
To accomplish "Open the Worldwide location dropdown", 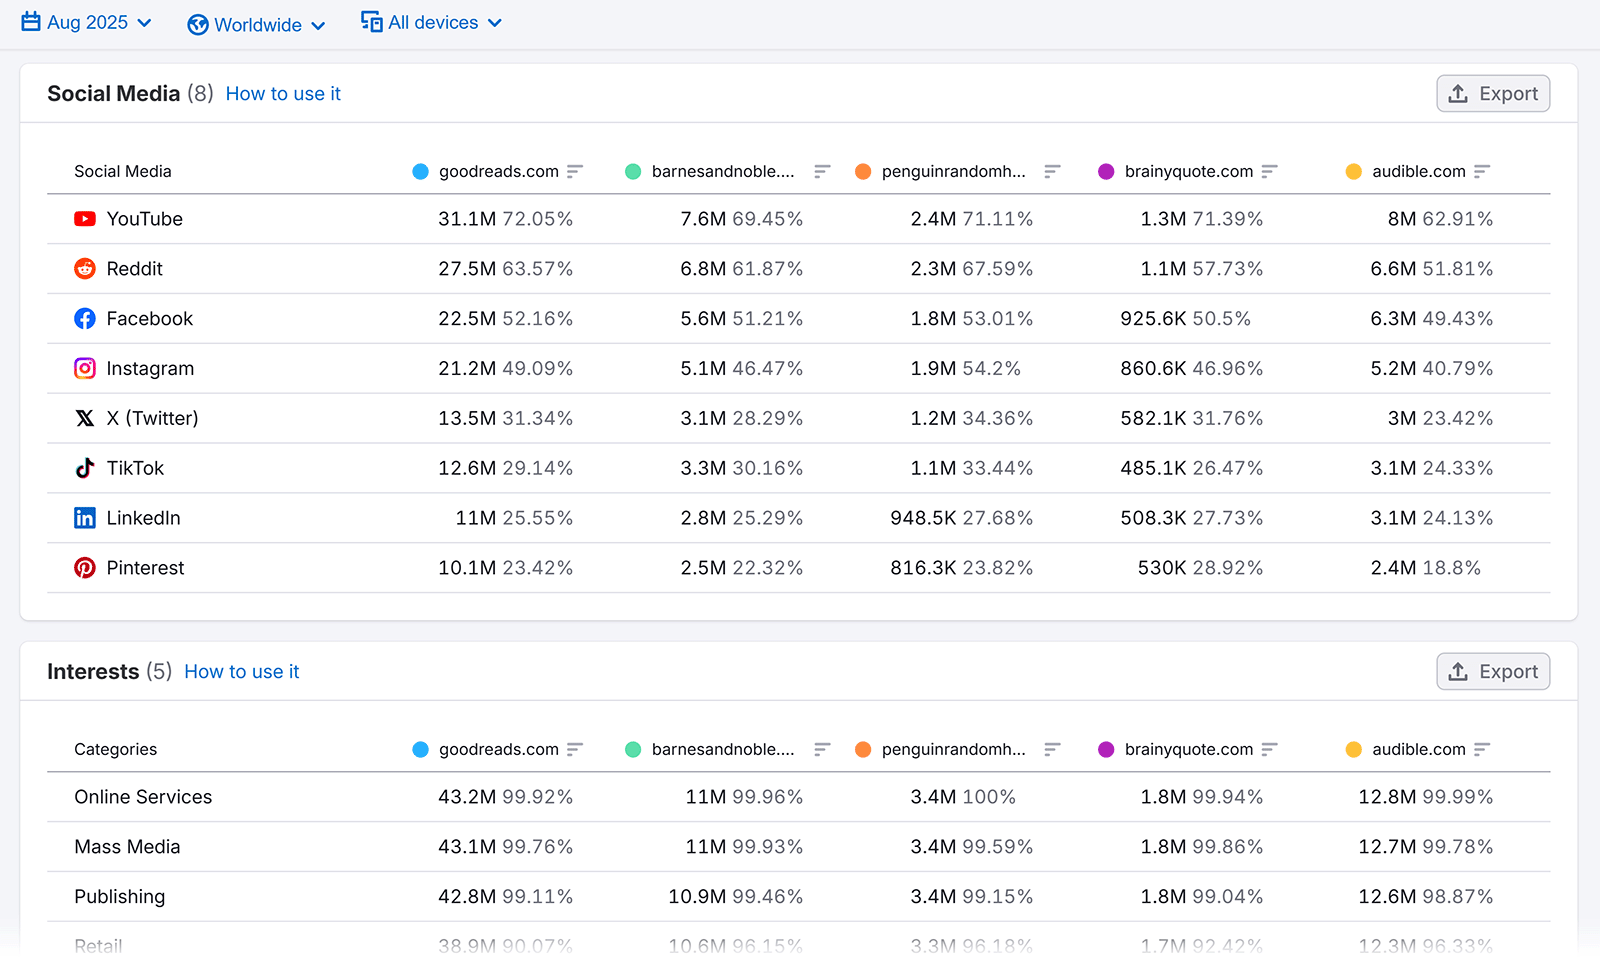I will point(258,24).
